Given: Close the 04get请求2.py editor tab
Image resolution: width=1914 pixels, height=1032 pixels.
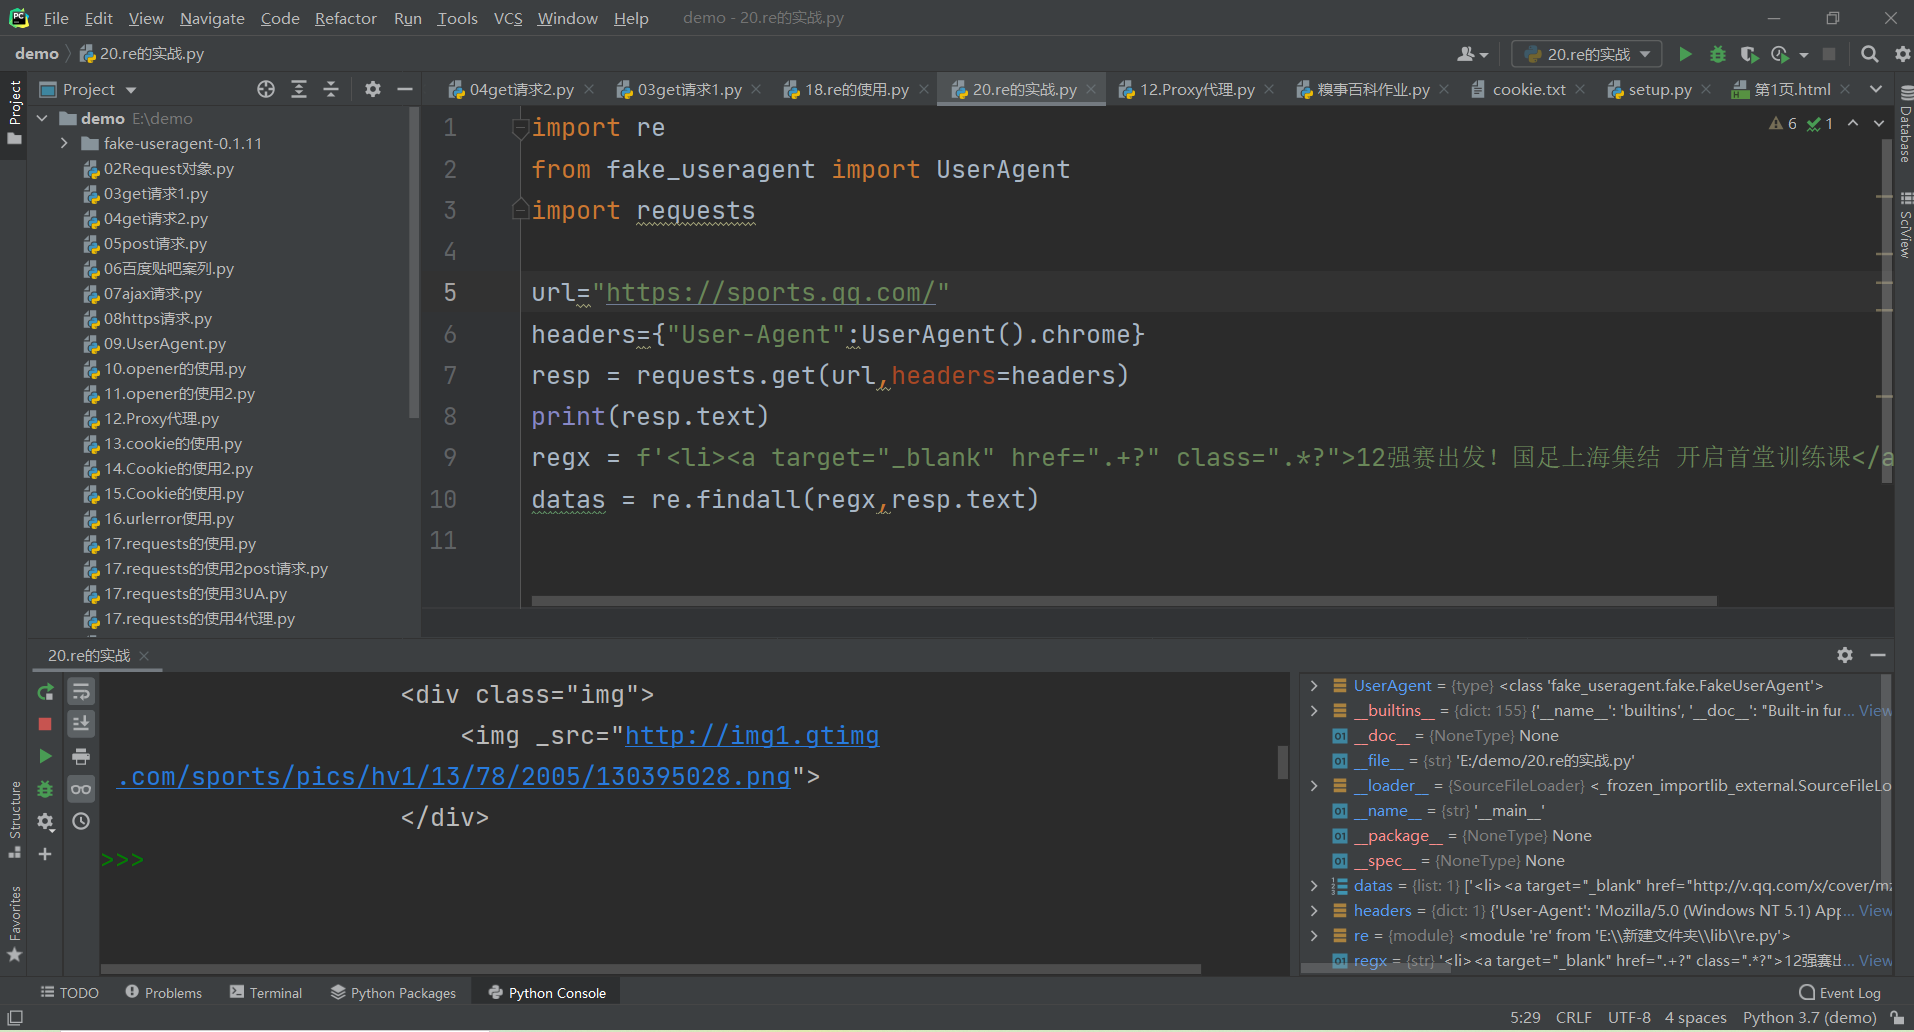Looking at the screenshot, I should point(589,89).
